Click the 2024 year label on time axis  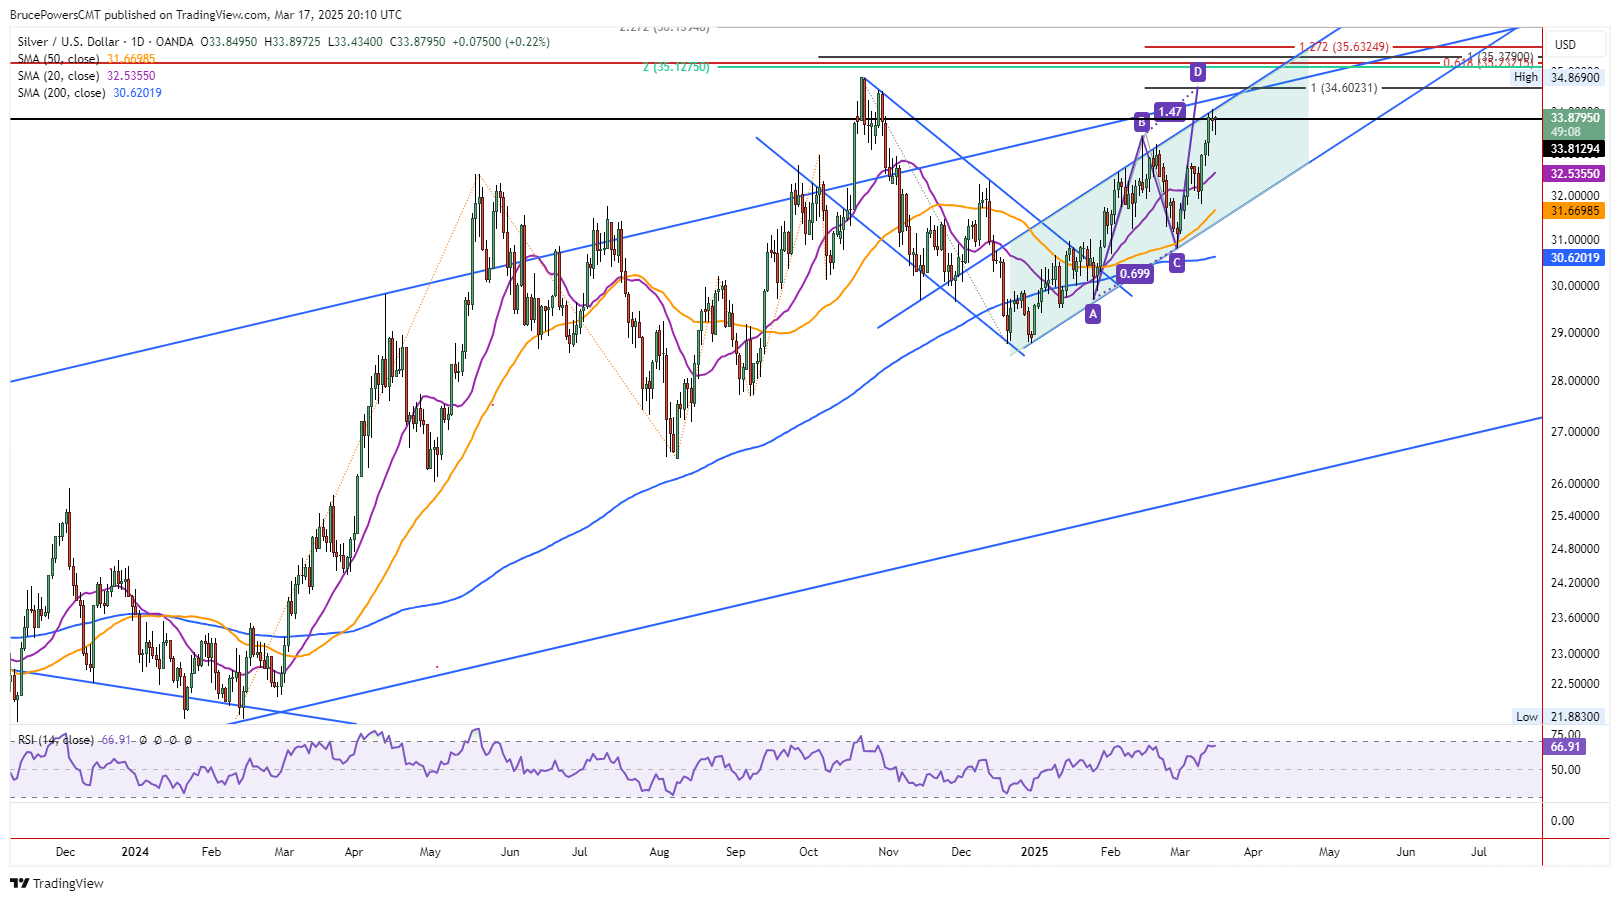pyautogui.click(x=135, y=852)
